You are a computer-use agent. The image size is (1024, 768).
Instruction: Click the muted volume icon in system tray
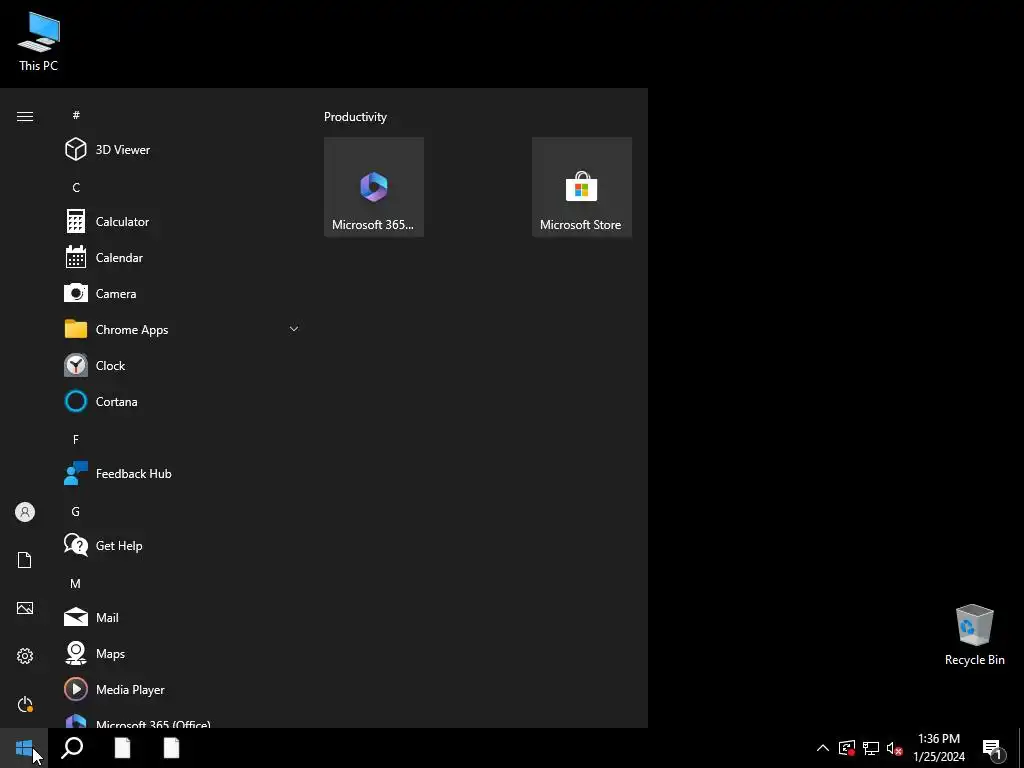point(894,748)
